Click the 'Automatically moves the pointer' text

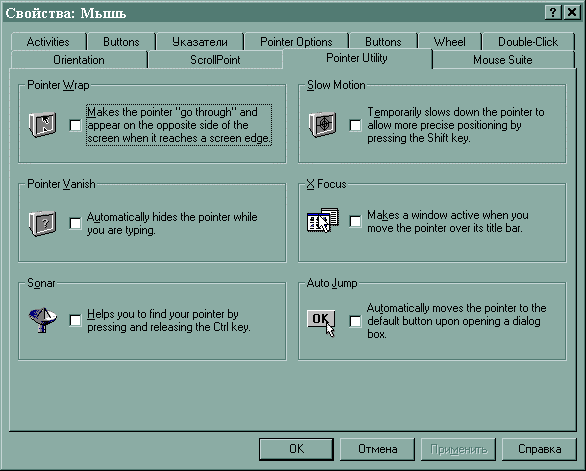coord(456,321)
